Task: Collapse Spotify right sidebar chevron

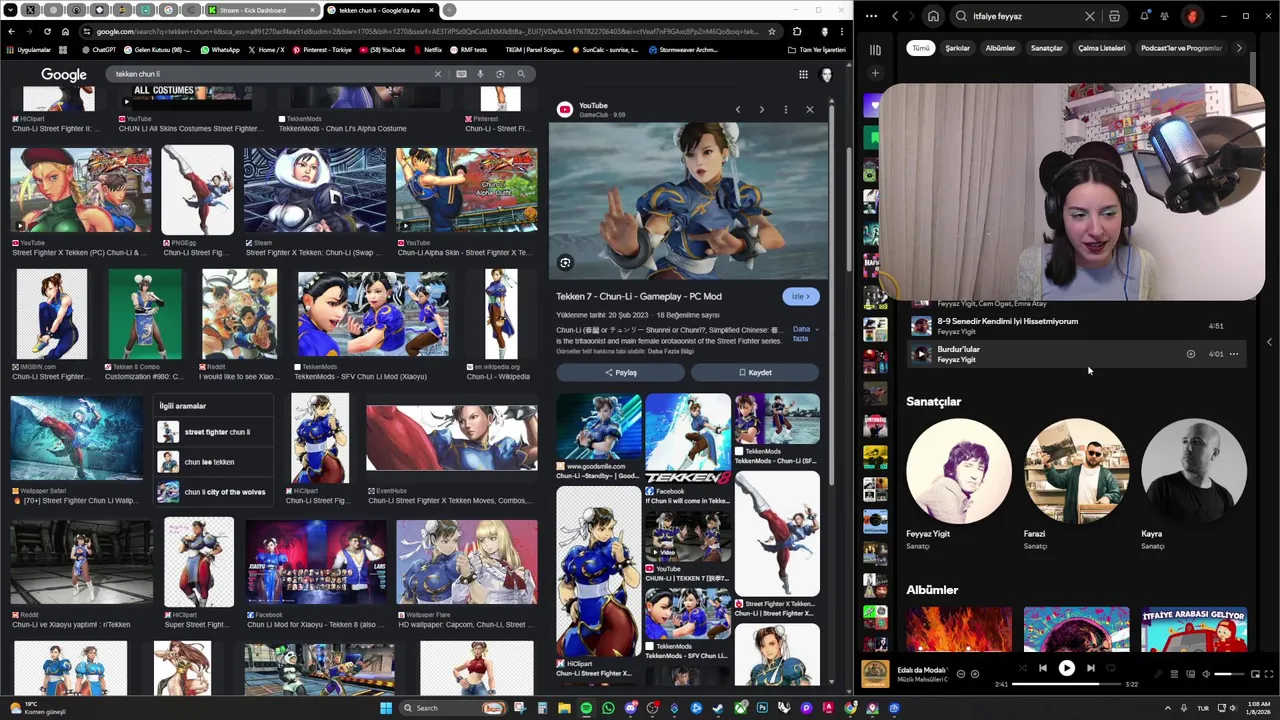Action: coord(1269,342)
